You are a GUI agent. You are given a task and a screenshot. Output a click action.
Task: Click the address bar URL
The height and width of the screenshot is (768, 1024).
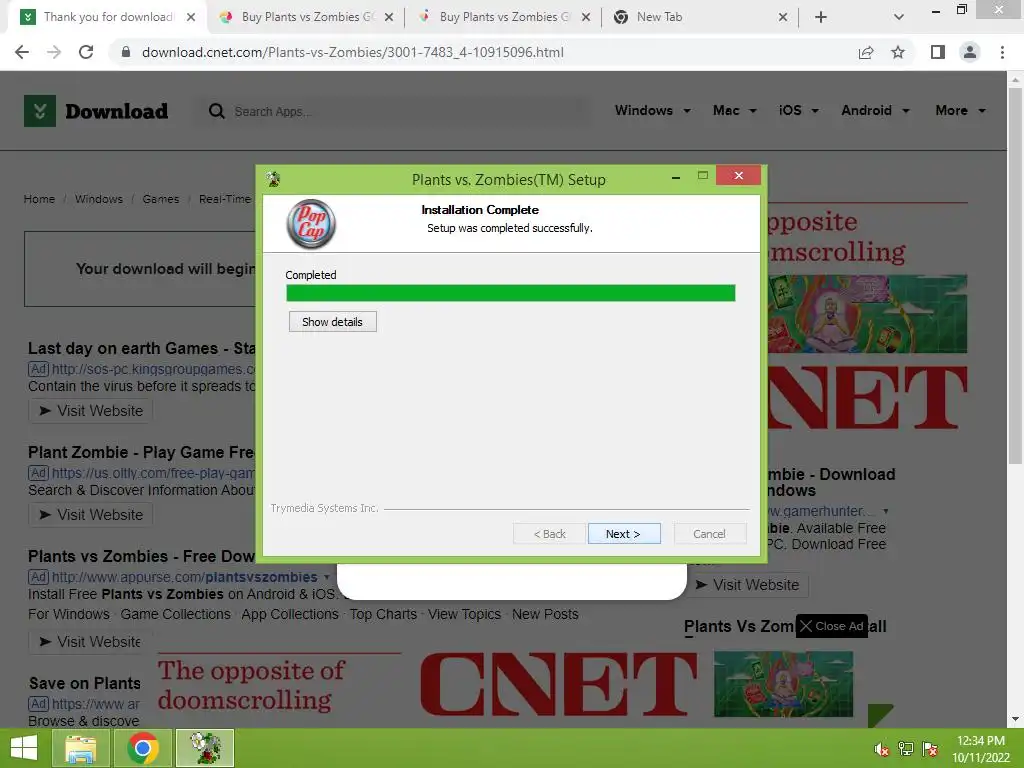coord(353,52)
